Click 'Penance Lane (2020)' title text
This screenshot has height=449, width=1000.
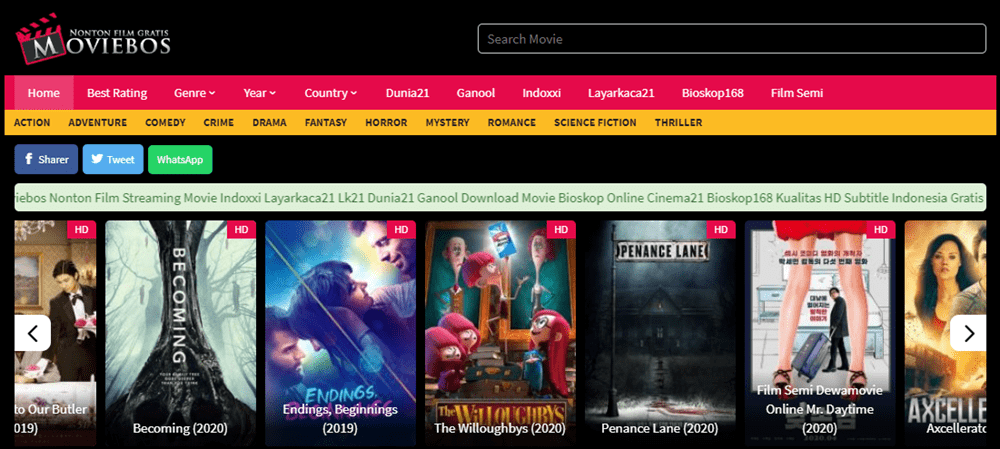660,428
